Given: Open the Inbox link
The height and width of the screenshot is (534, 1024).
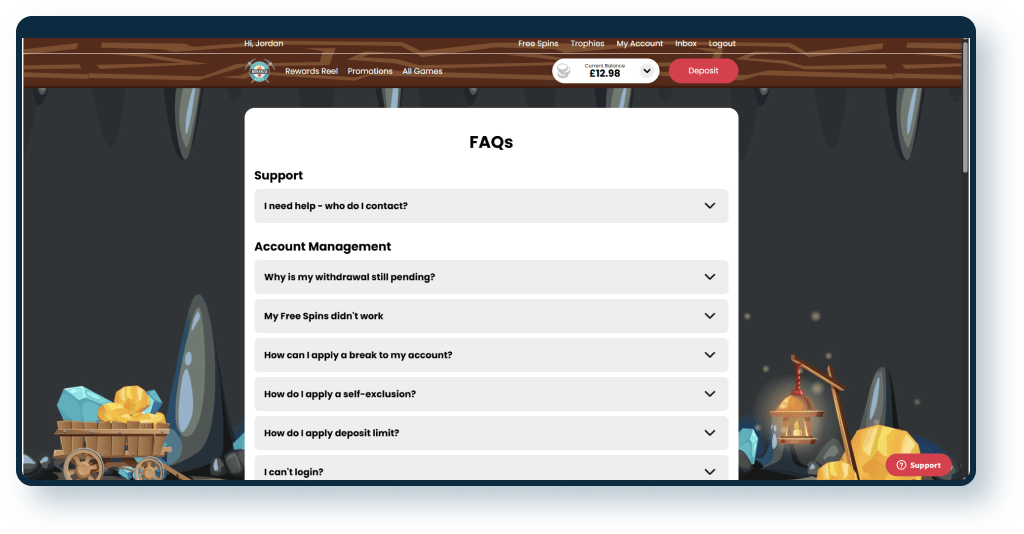Looking at the screenshot, I should (x=685, y=44).
